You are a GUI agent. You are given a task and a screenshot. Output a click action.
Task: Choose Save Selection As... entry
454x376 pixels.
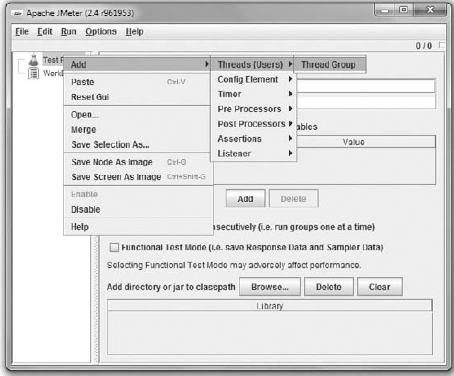(137, 145)
